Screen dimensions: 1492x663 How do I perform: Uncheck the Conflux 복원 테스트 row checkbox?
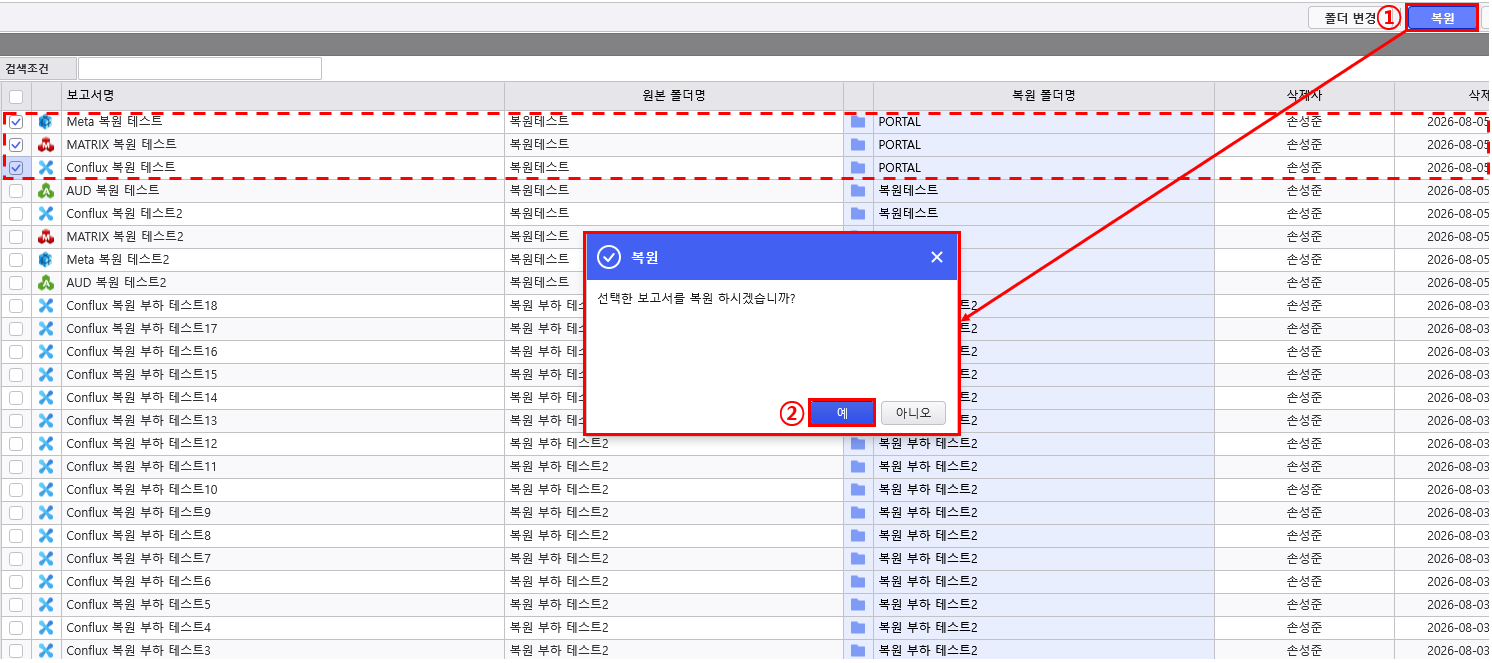(16, 168)
